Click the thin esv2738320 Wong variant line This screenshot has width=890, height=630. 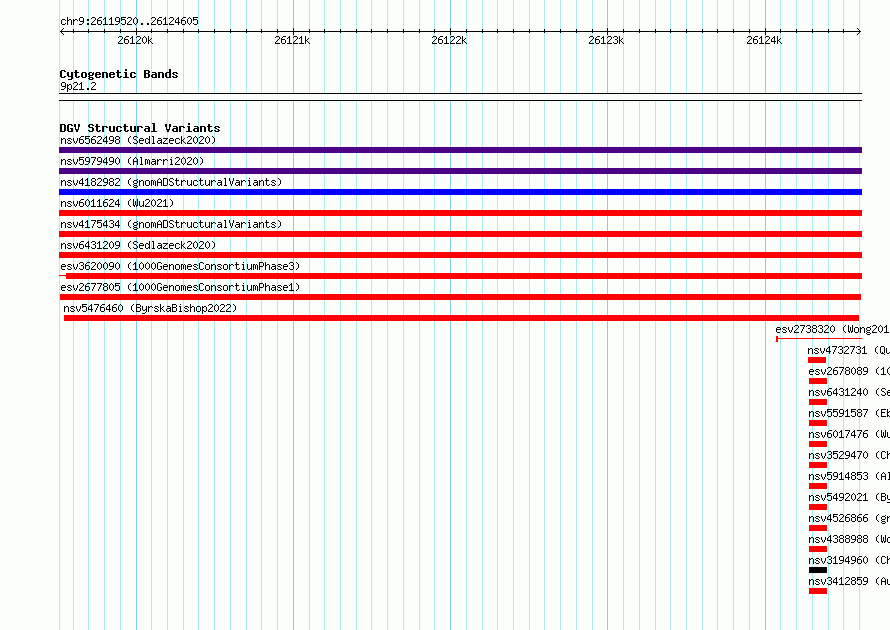819,339
